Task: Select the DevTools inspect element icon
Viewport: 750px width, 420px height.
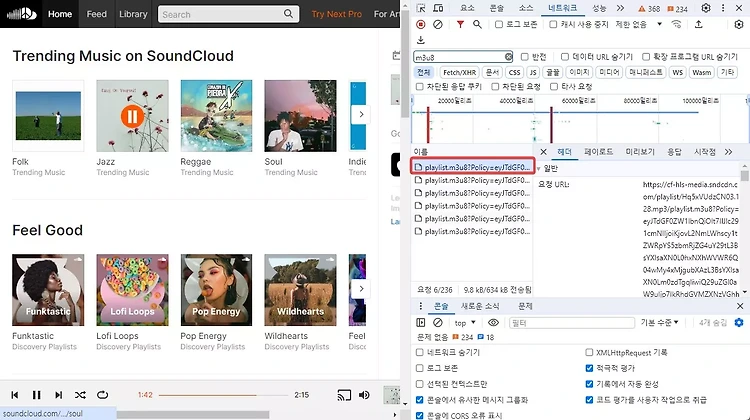Action: coord(421,8)
